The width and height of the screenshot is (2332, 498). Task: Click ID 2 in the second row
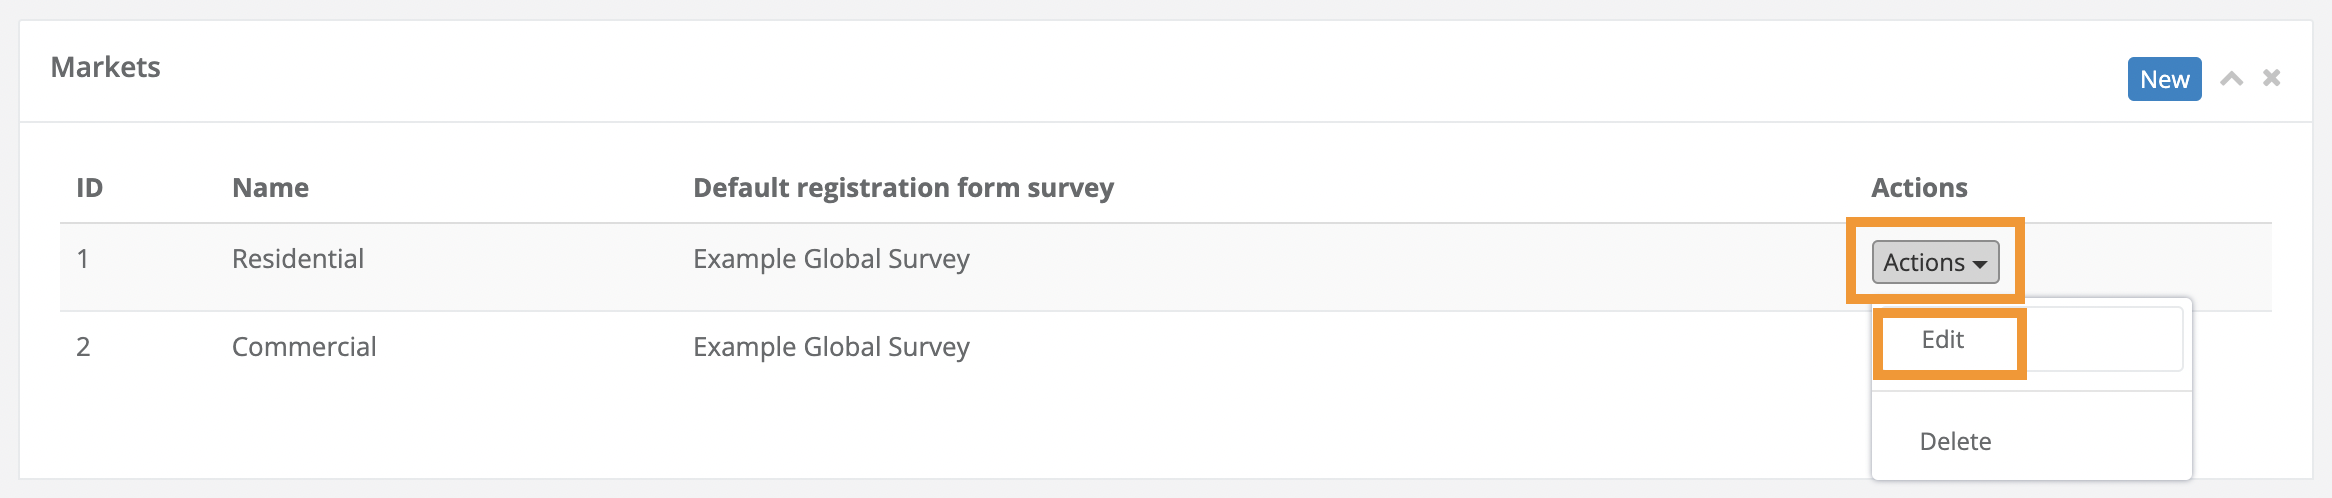pyautogui.click(x=83, y=347)
